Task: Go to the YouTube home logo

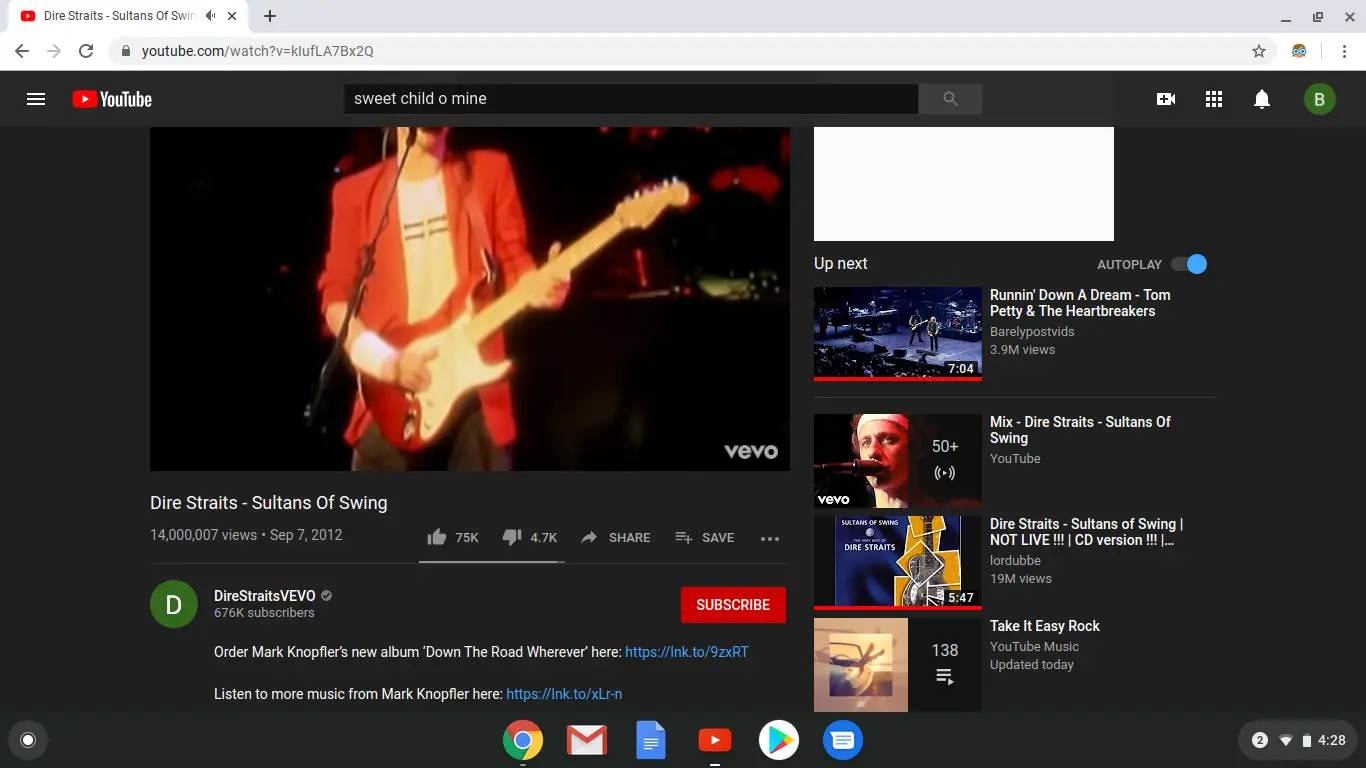Action: [x=112, y=99]
